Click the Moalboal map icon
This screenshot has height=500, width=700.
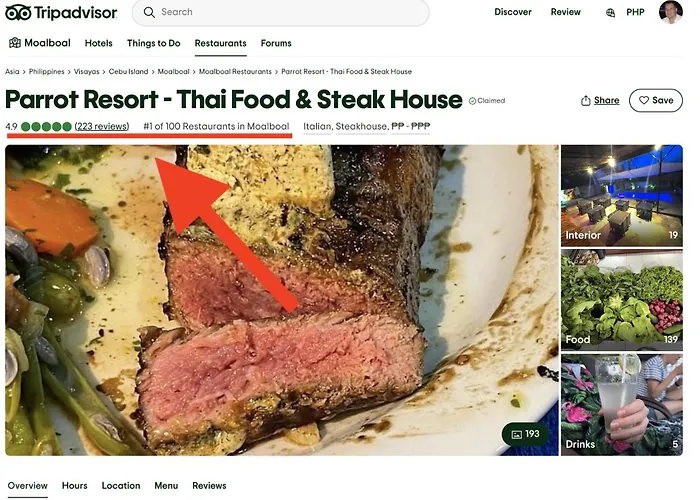point(15,43)
